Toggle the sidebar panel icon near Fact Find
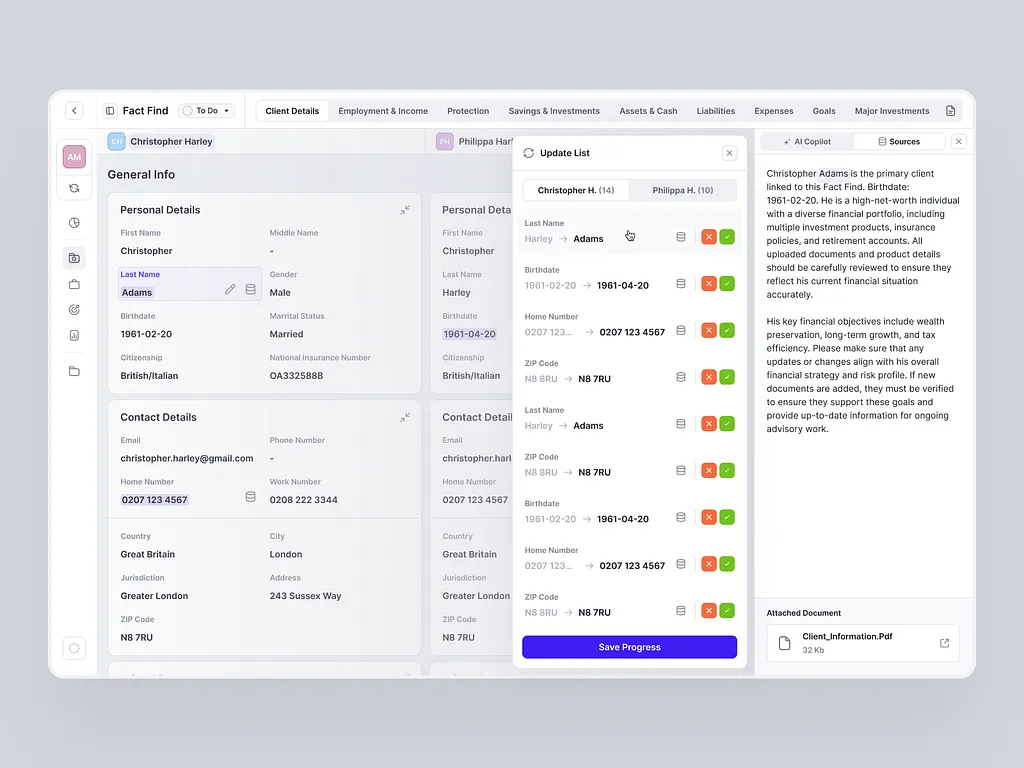1024x768 pixels. click(110, 111)
